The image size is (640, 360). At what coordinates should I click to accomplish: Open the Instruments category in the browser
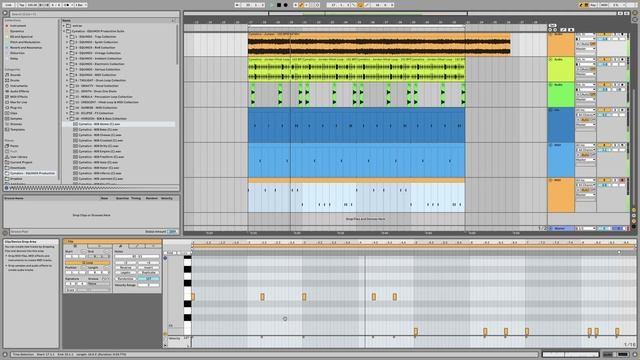[x=19, y=86]
